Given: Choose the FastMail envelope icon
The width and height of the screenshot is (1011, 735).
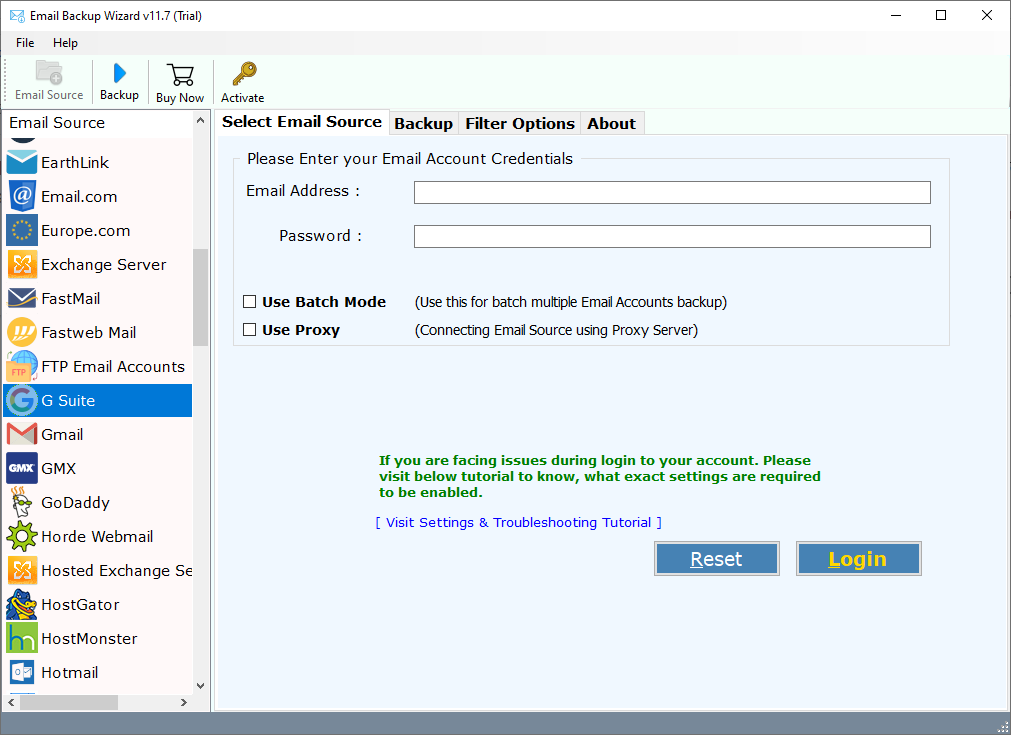Looking at the screenshot, I should pyautogui.click(x=22, y=298).
